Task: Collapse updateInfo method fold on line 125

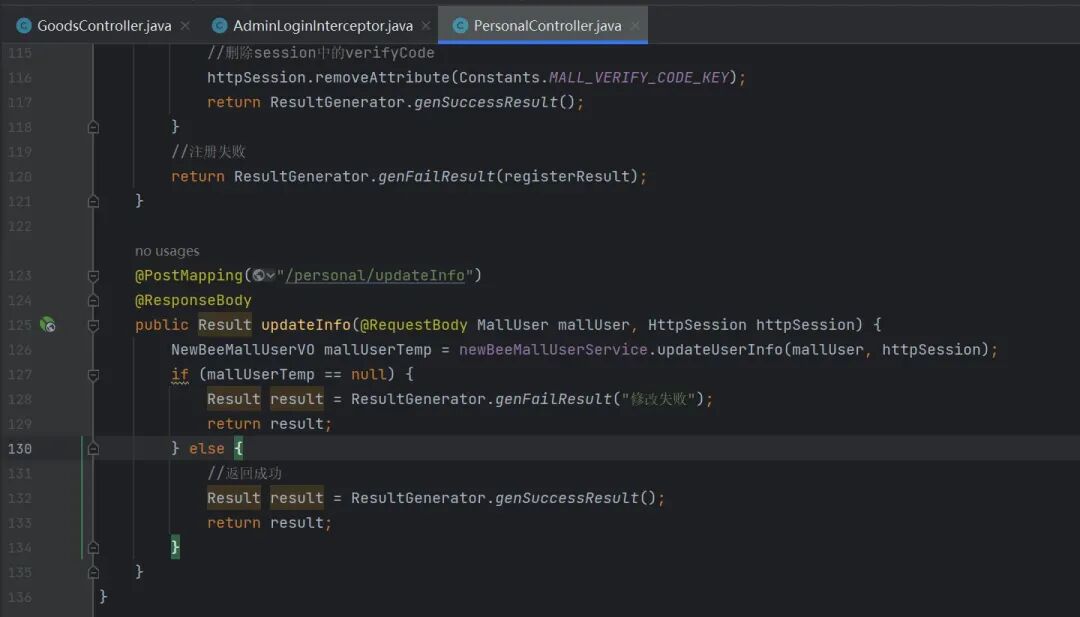Action: click(x=94, y=325)
